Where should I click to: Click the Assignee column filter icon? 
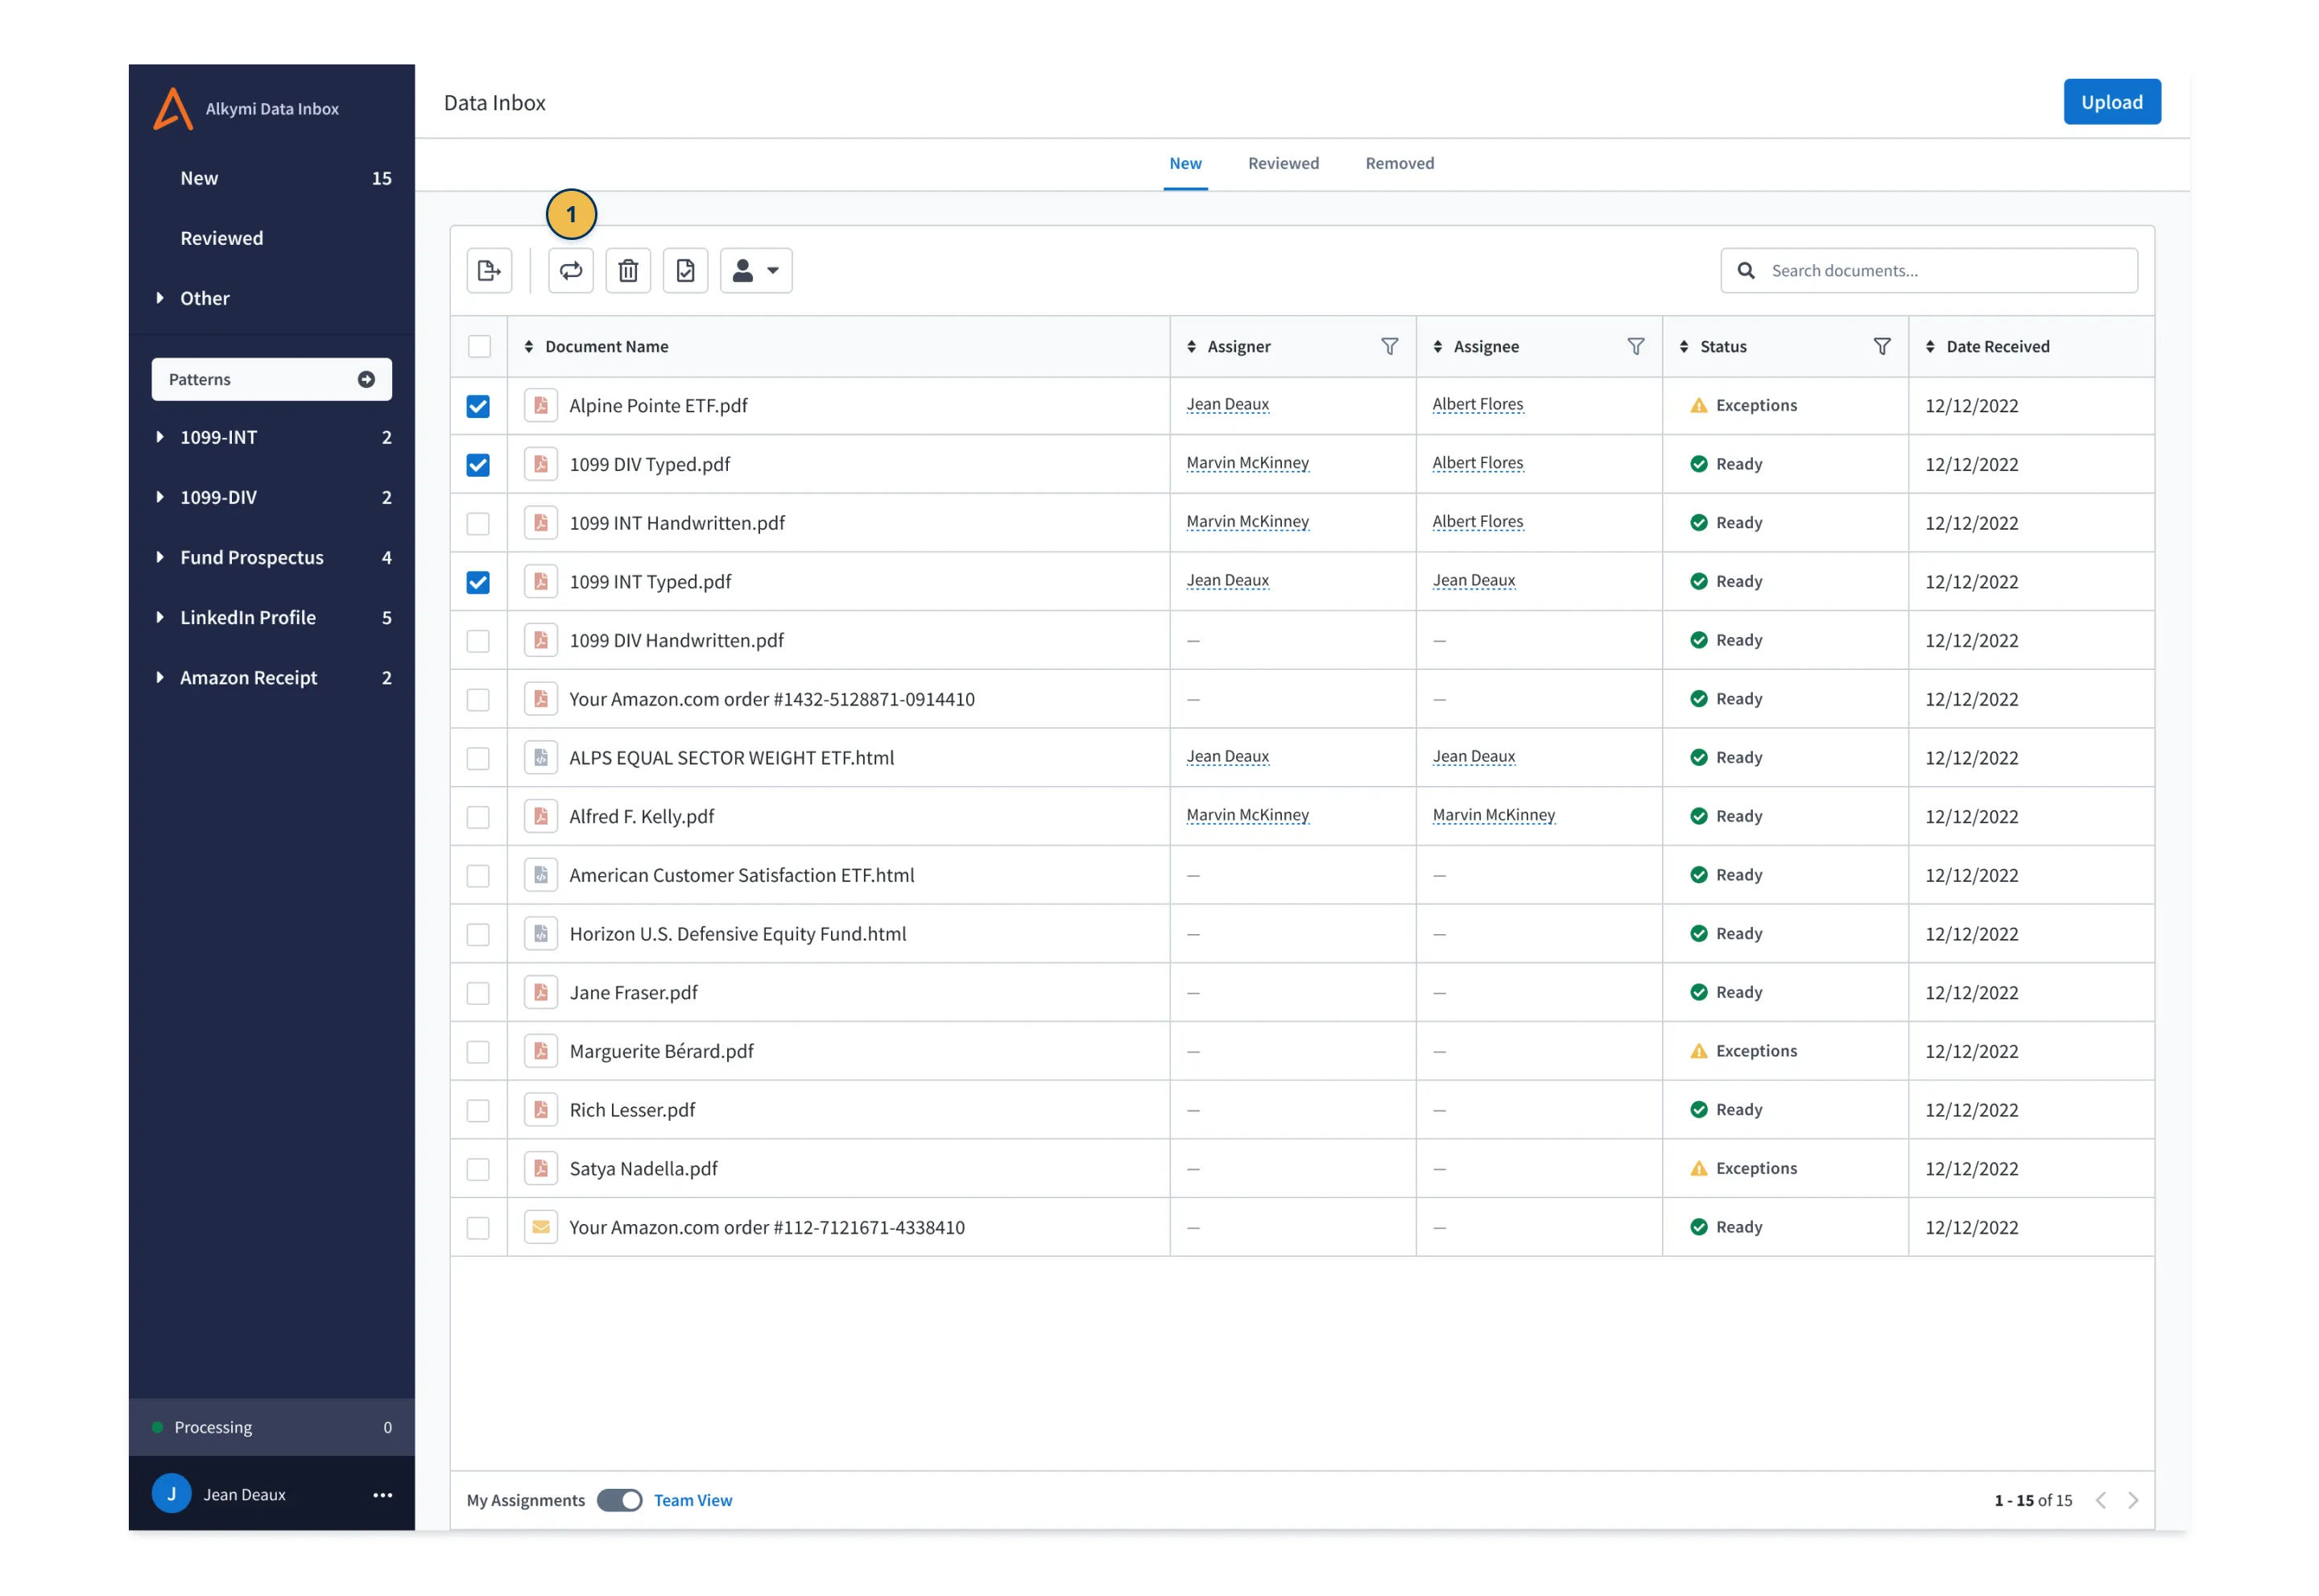point(1636,346)
